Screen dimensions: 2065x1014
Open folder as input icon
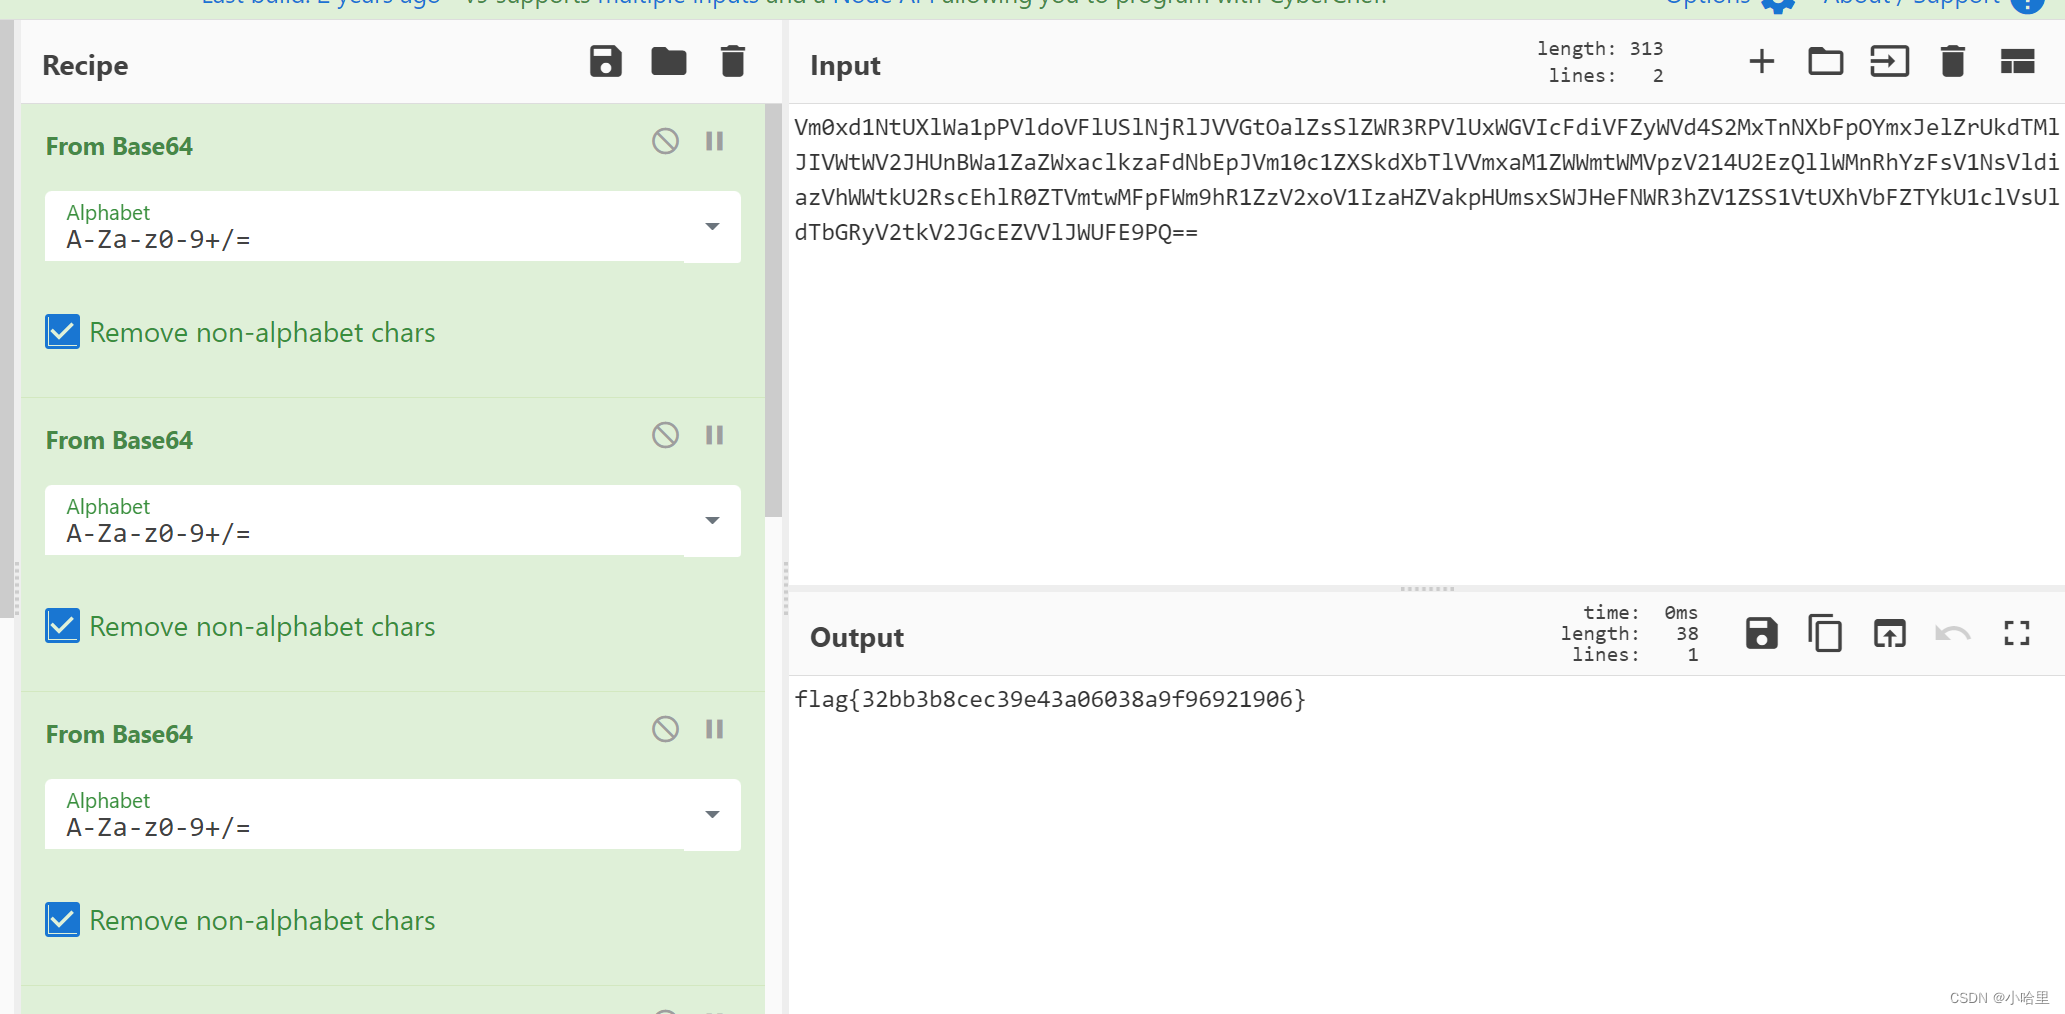pos(1826,62)
